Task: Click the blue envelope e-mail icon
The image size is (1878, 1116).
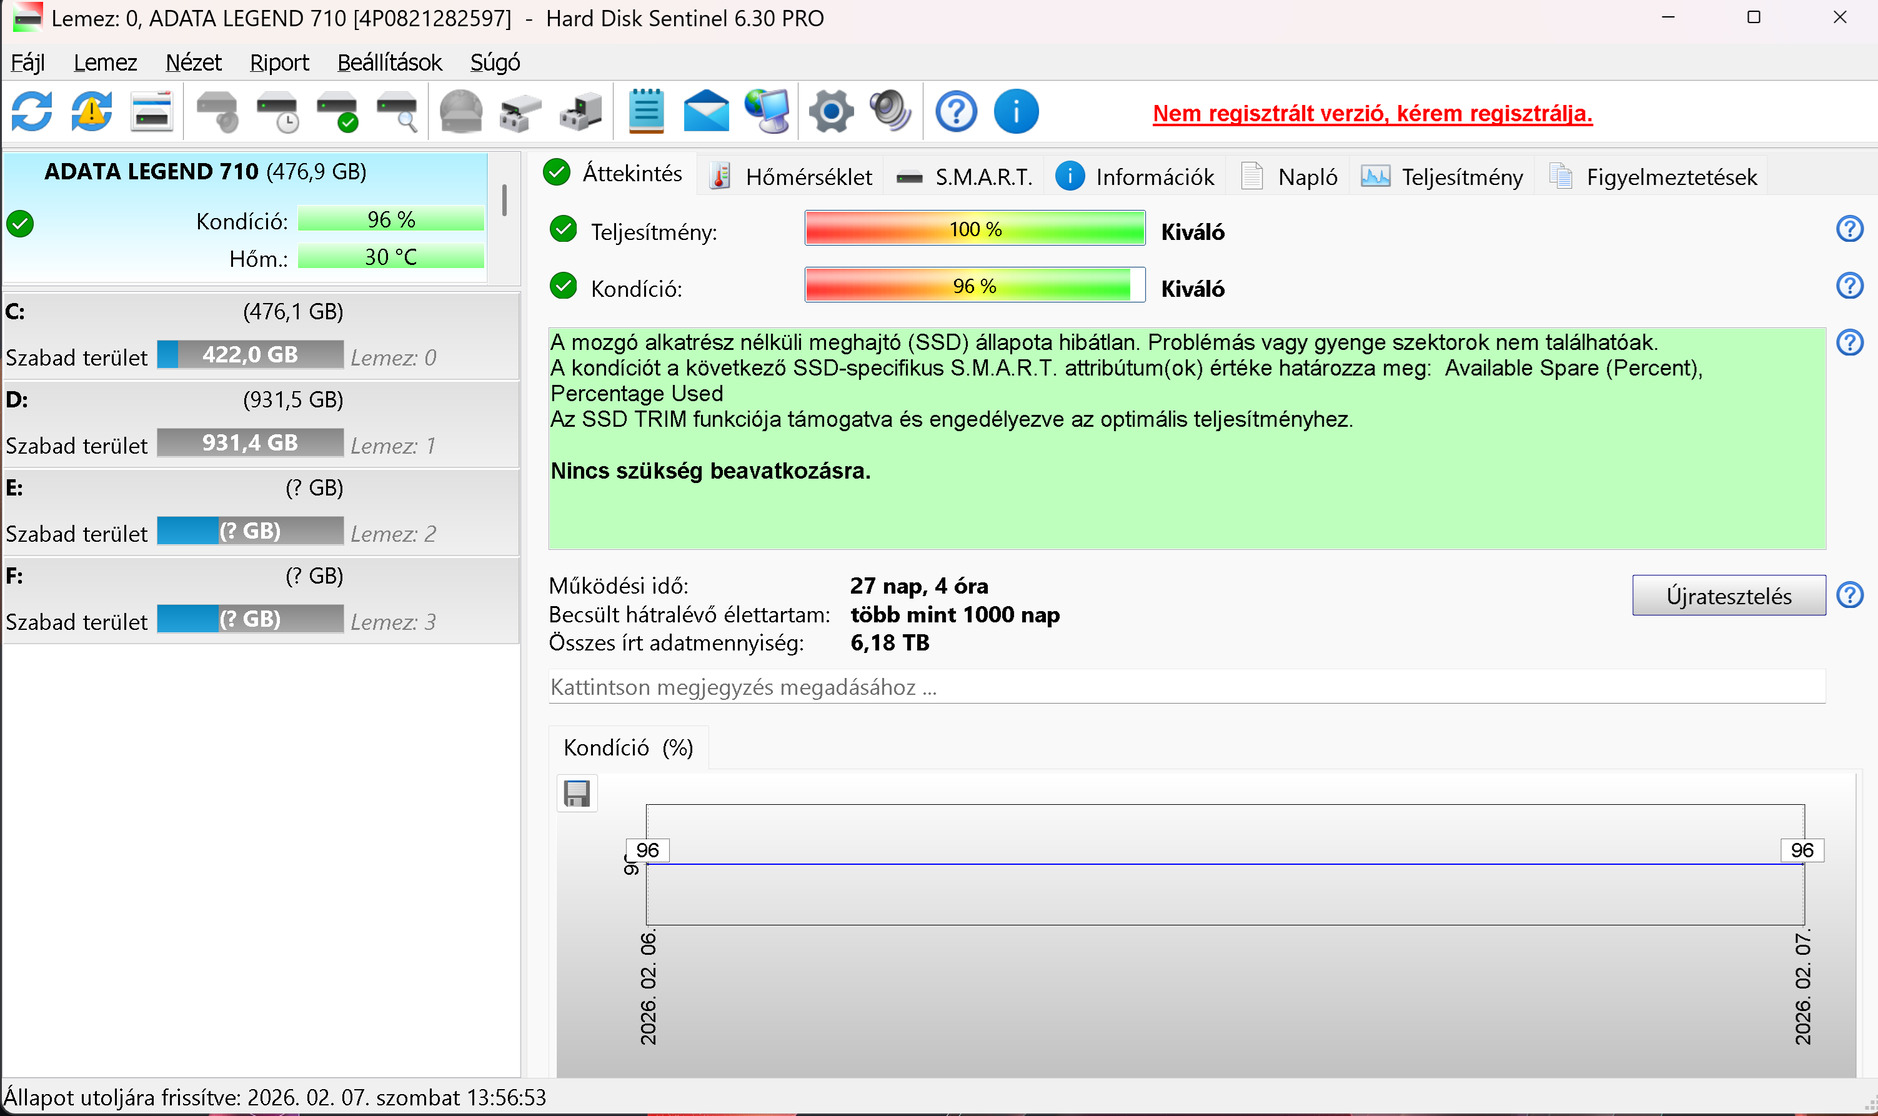Action: click(707, 111)
